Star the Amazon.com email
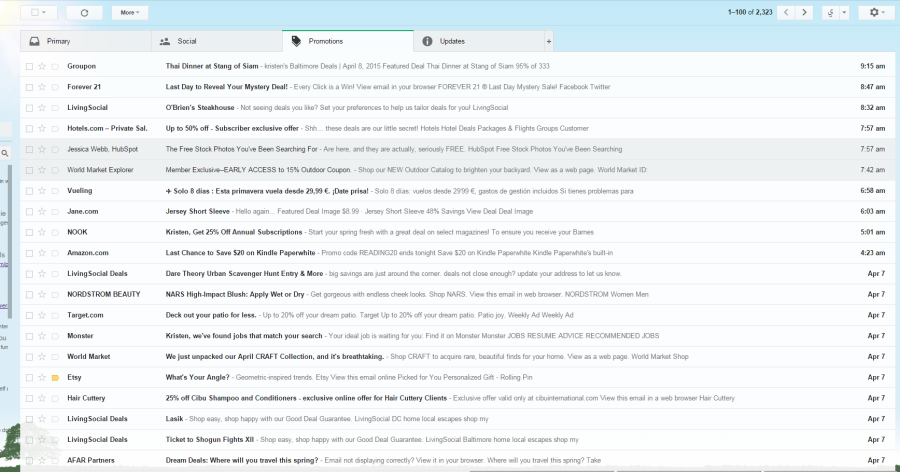 click(42, 253)
